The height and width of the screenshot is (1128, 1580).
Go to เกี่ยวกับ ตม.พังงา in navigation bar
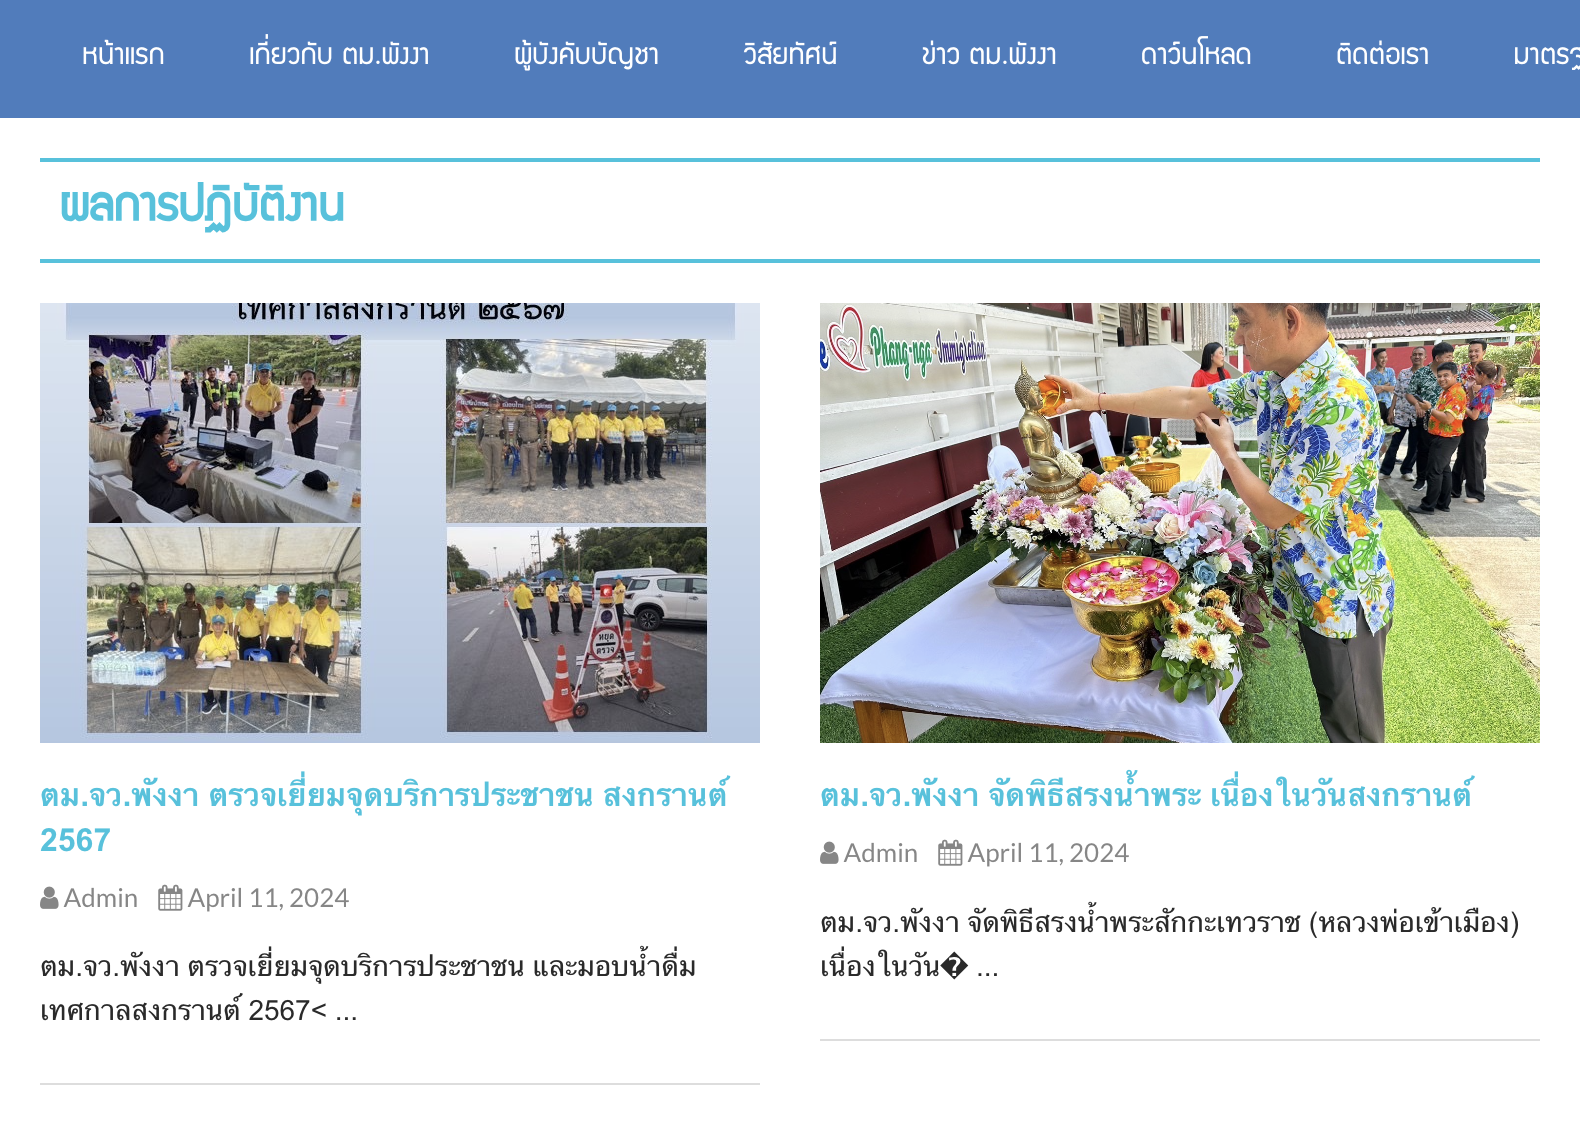click(339, 55)
